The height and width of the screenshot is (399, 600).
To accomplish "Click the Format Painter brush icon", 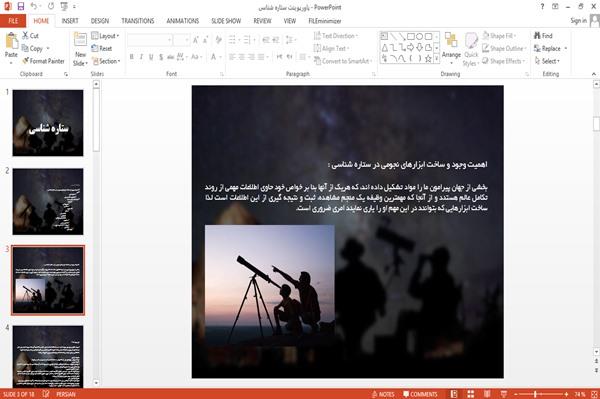I will click(26, 61).
